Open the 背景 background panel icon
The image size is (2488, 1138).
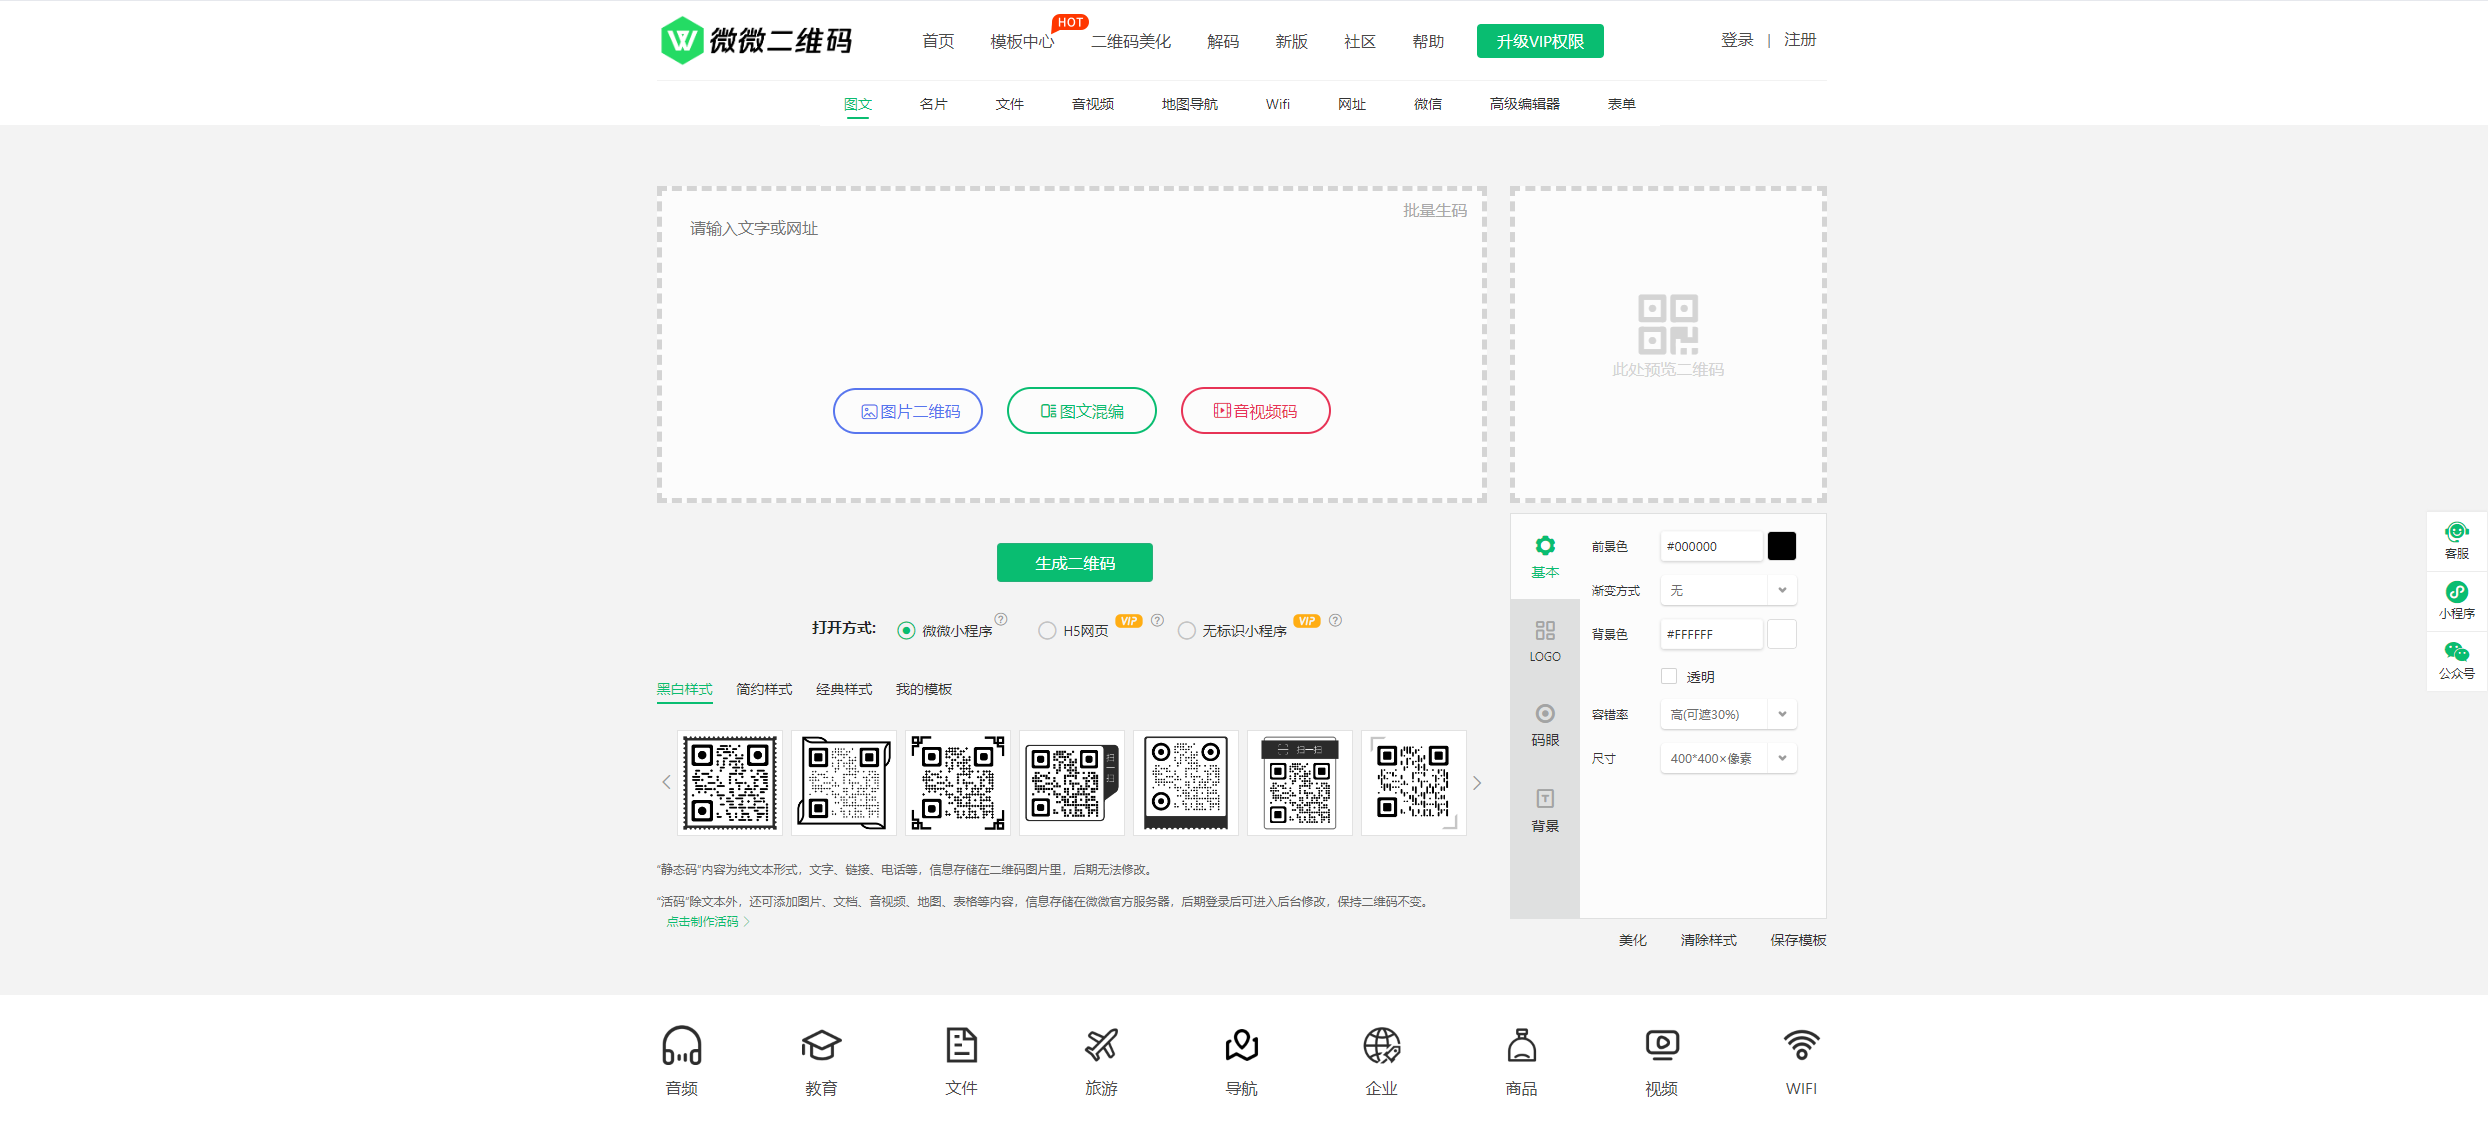coord(1545,799)
